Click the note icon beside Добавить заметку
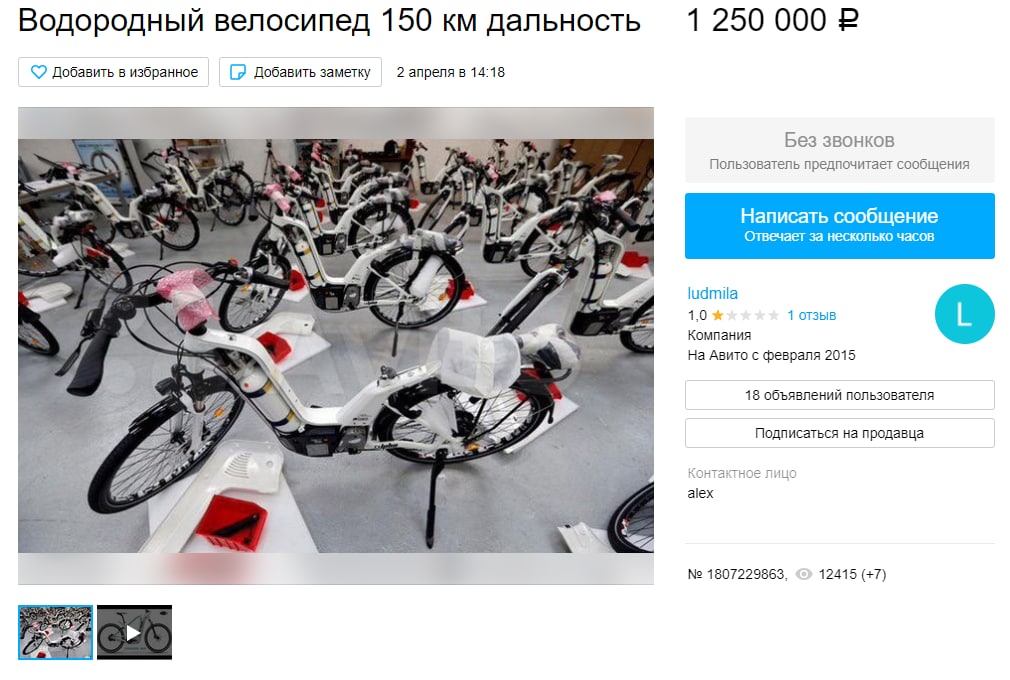Screen dimensions: 1010x680 (238, 72)
